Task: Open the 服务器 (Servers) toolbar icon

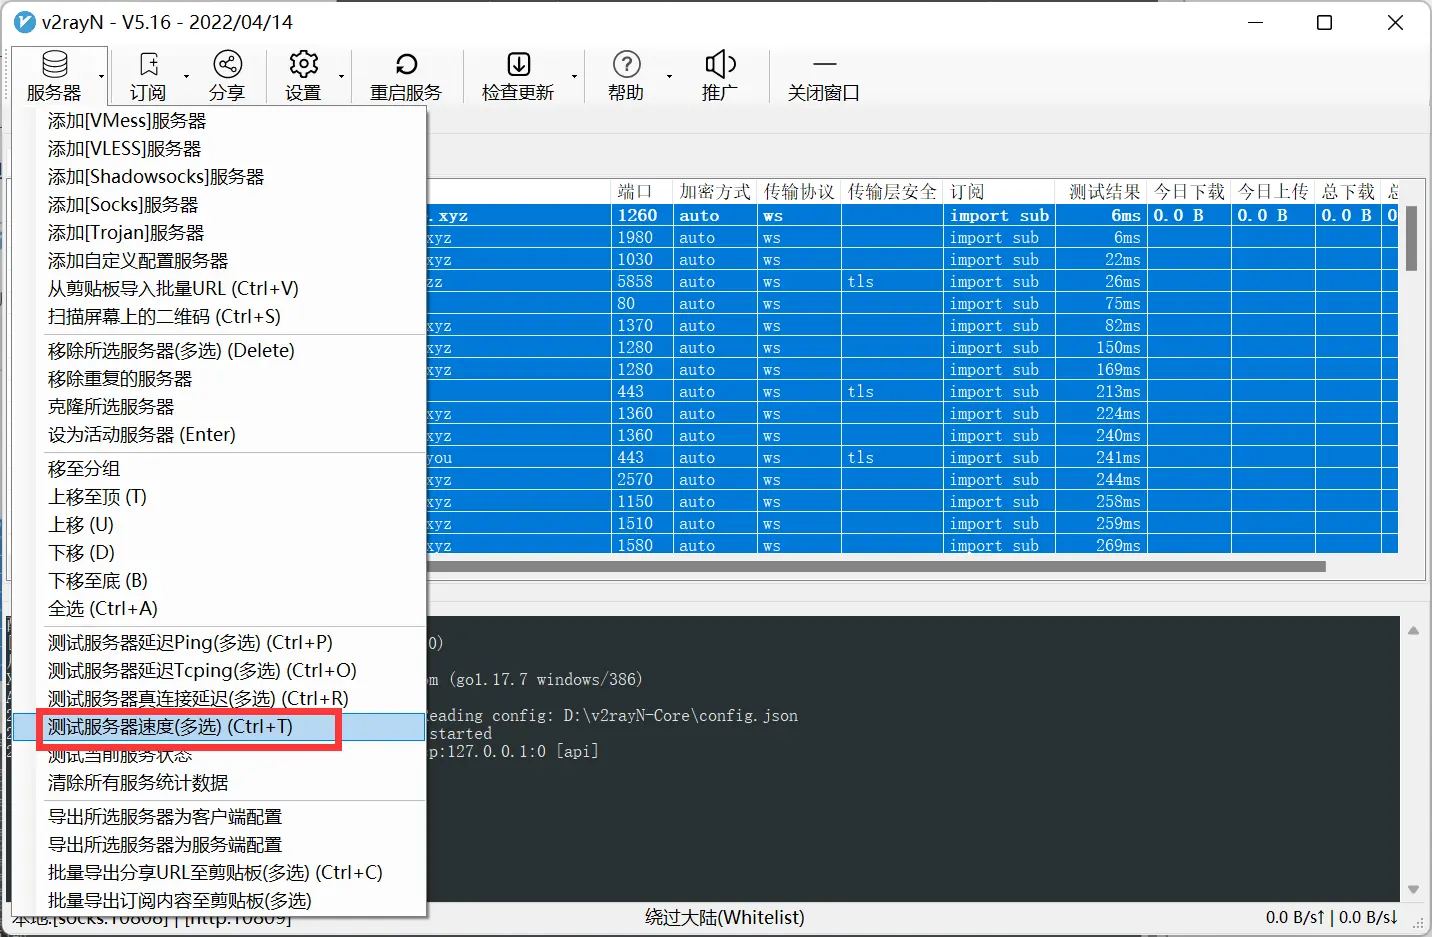Action: 54,65
